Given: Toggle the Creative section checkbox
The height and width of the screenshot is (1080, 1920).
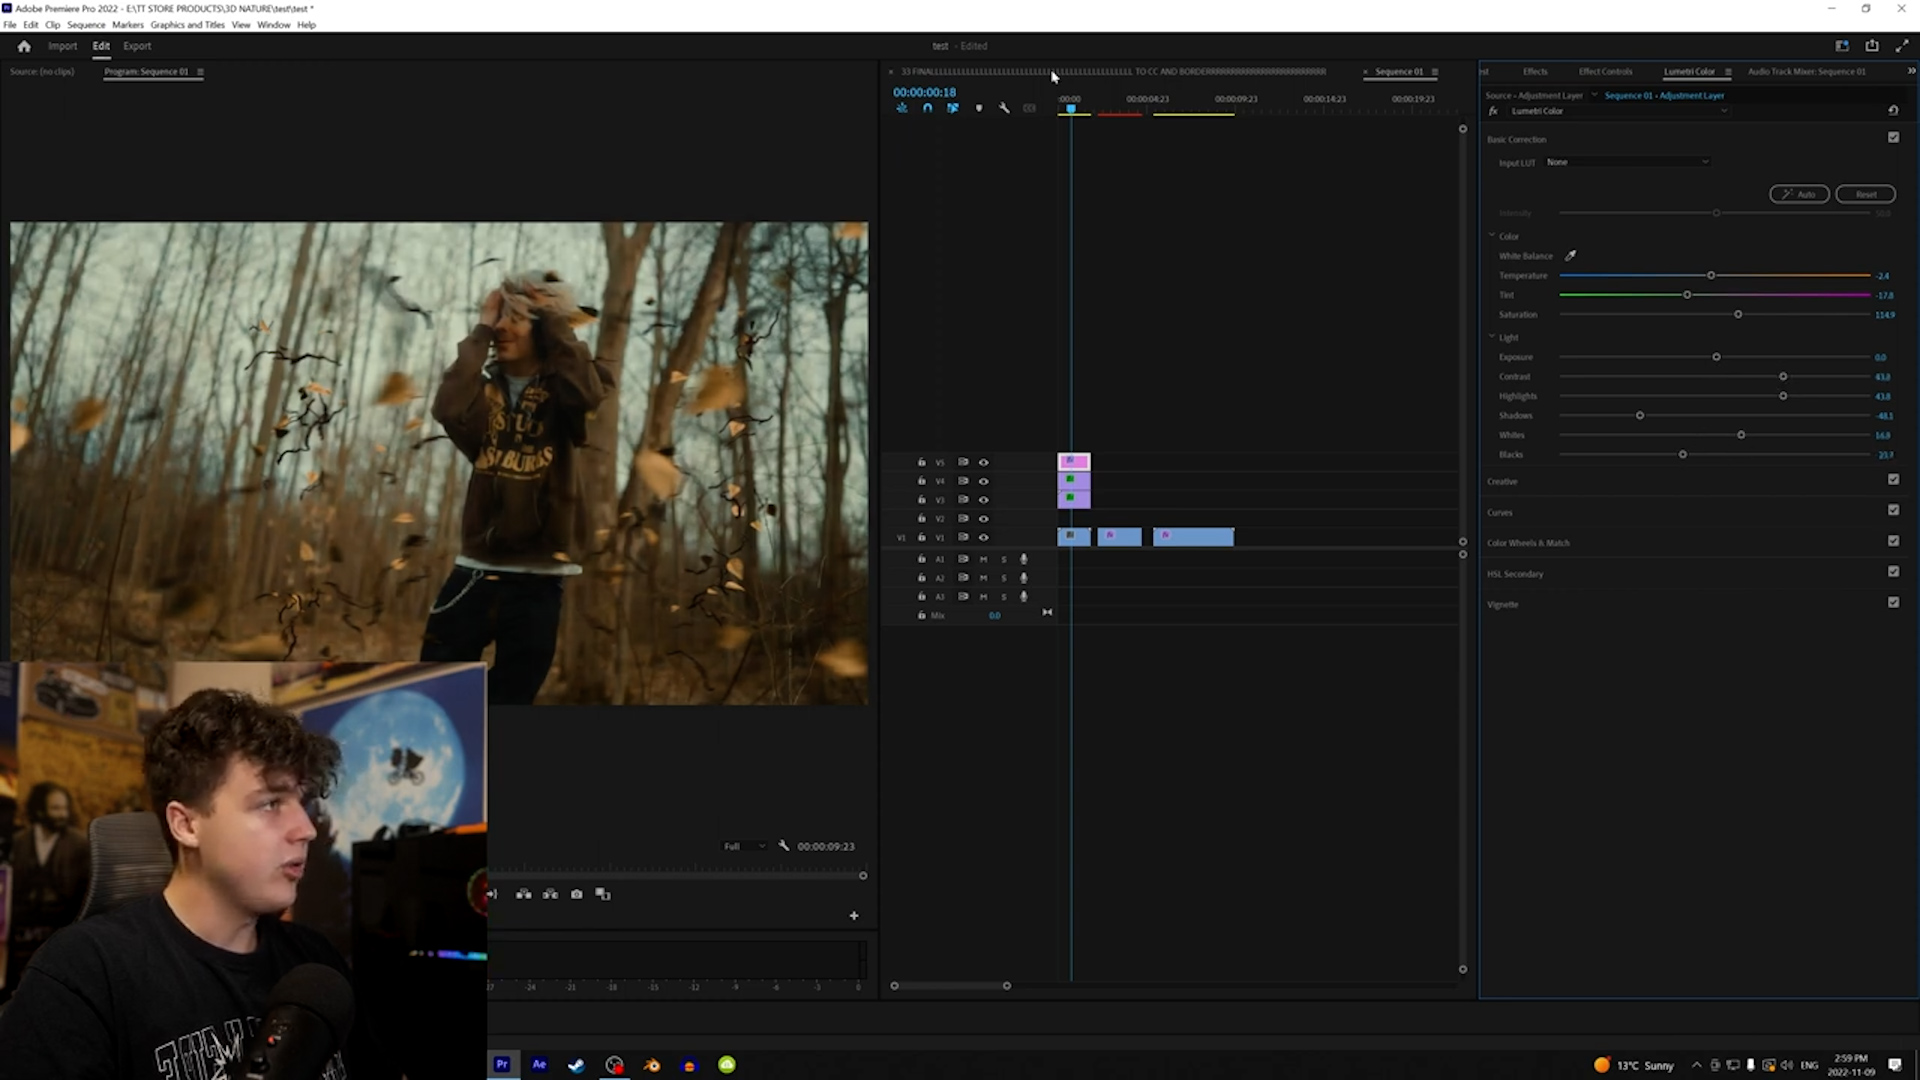Looking at the screenshot, I should pyautogui.click(x=1893, y=480).
